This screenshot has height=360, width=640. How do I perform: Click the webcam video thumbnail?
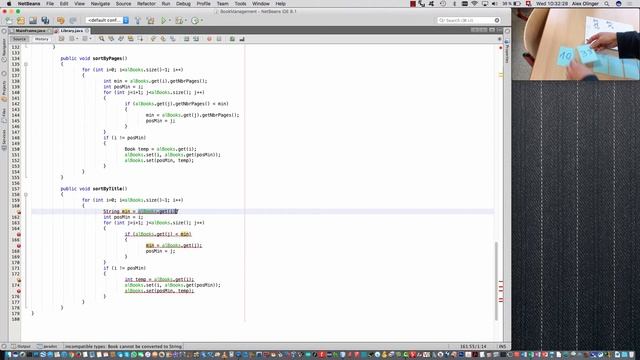[x=576, y=44]
